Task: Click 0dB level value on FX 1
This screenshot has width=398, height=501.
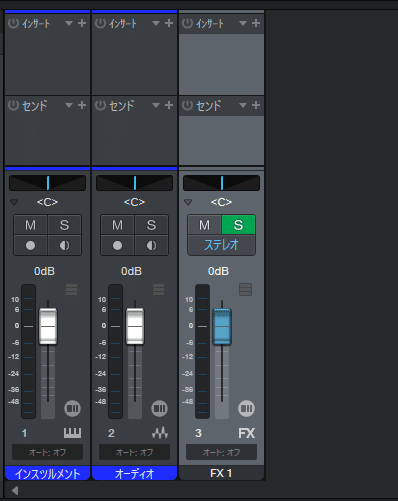Action: coord(218,271)
